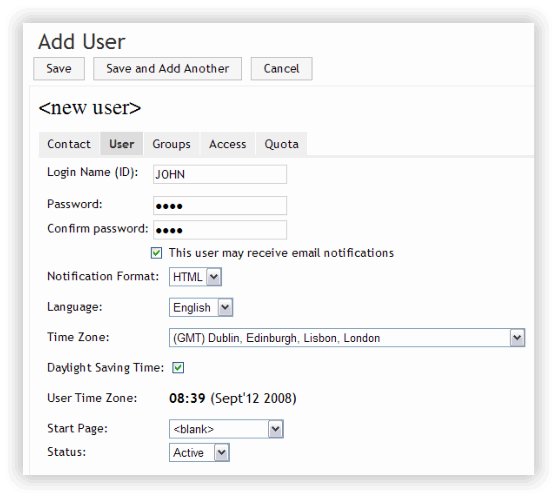557x498 pixels.
Task: Uncheck email notifications checkbox
Action: click(156, 253)
